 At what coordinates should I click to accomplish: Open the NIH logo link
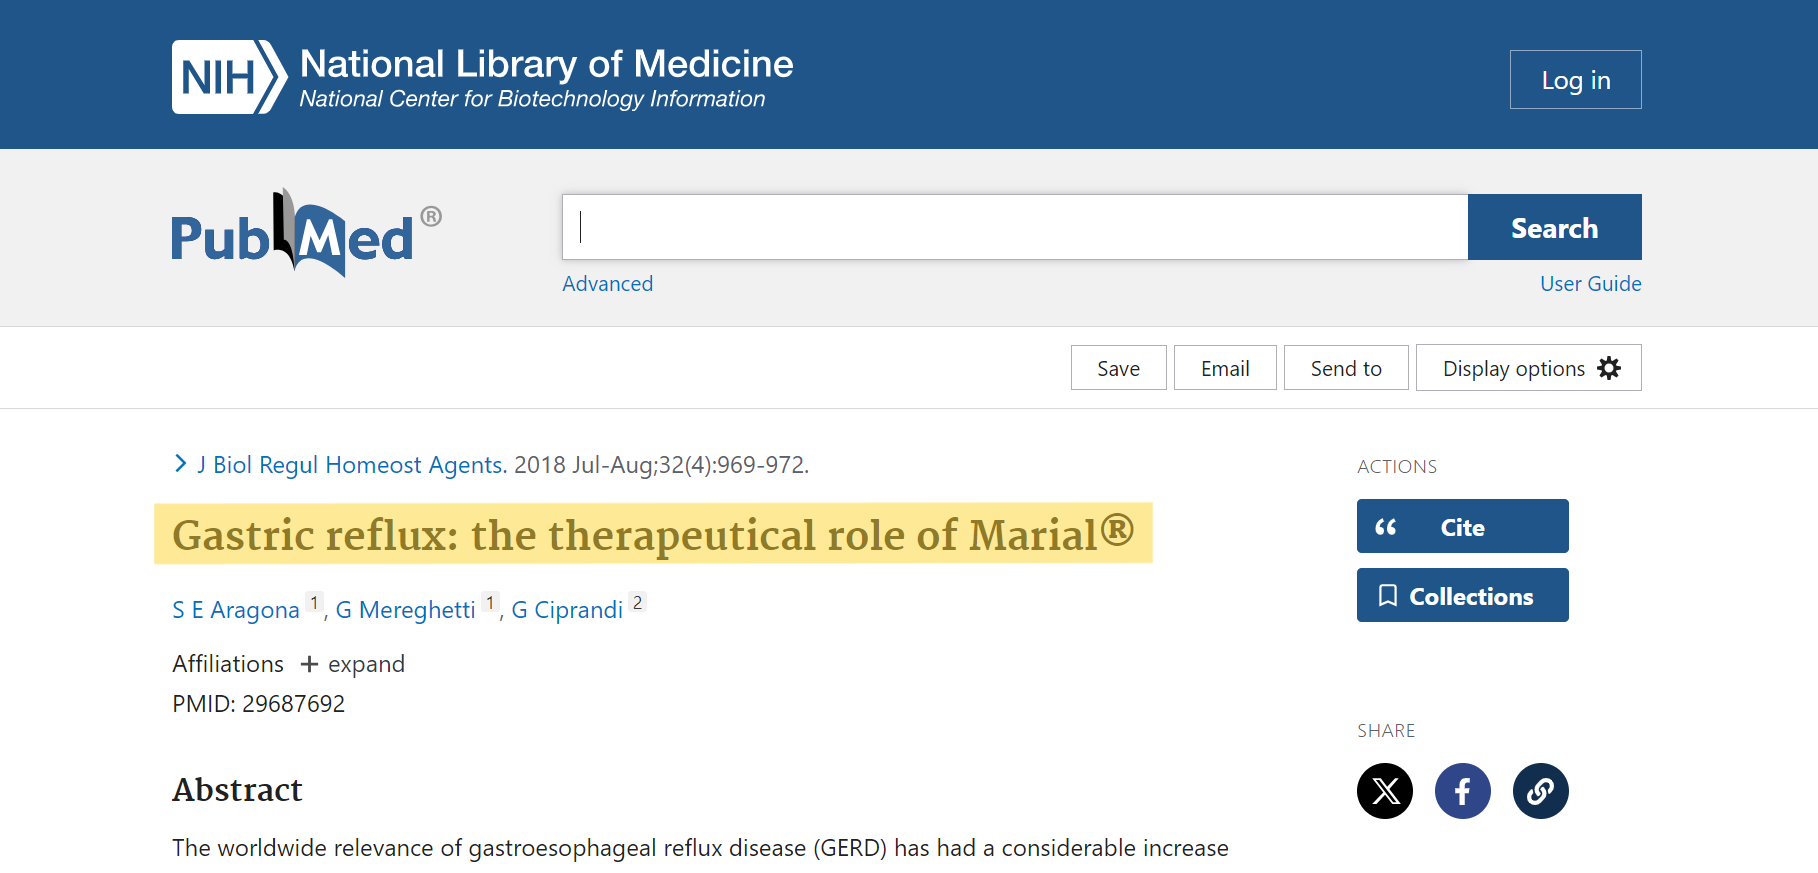(229, 77)
